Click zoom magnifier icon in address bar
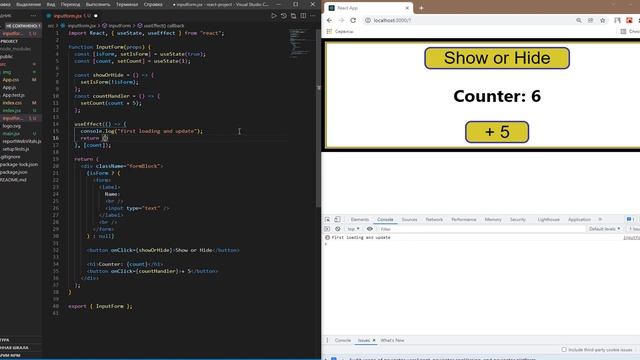The height and width of the screenshot is (360, 640). point(579,20)
